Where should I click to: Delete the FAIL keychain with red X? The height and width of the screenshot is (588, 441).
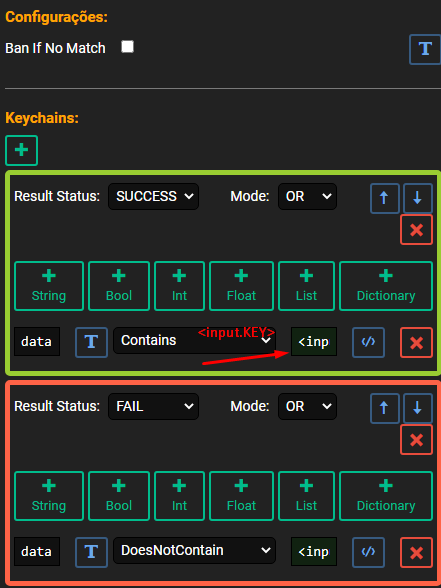click(416, 440)
